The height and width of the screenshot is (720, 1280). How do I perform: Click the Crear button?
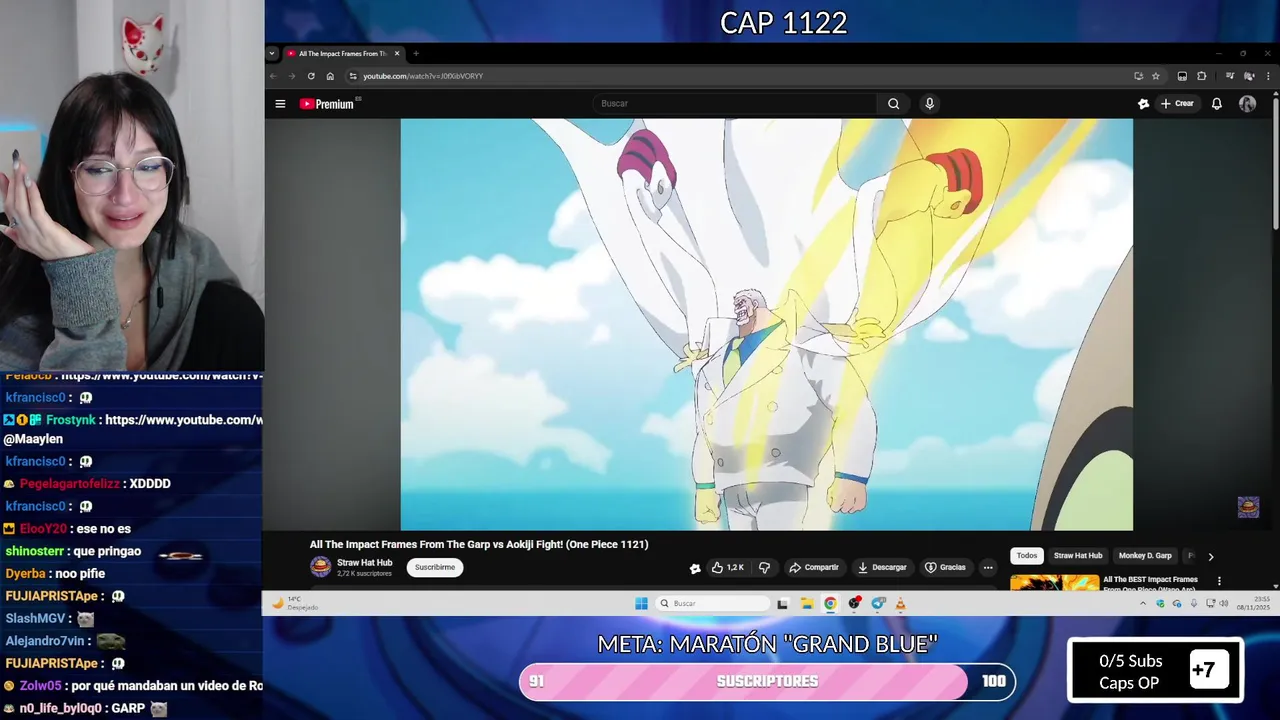pos(1177,104)
